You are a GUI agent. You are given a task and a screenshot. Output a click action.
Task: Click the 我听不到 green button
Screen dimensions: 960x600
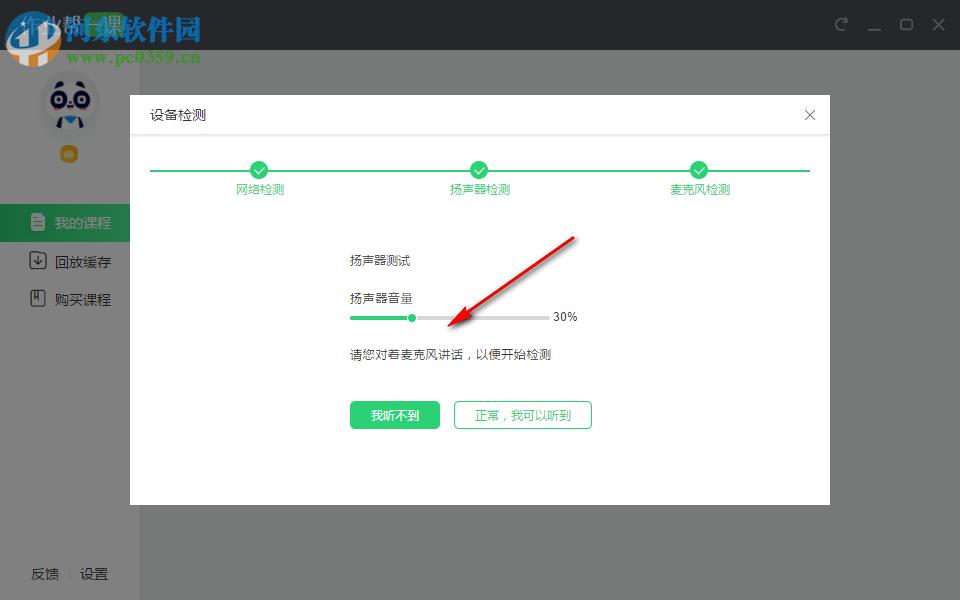394,414
